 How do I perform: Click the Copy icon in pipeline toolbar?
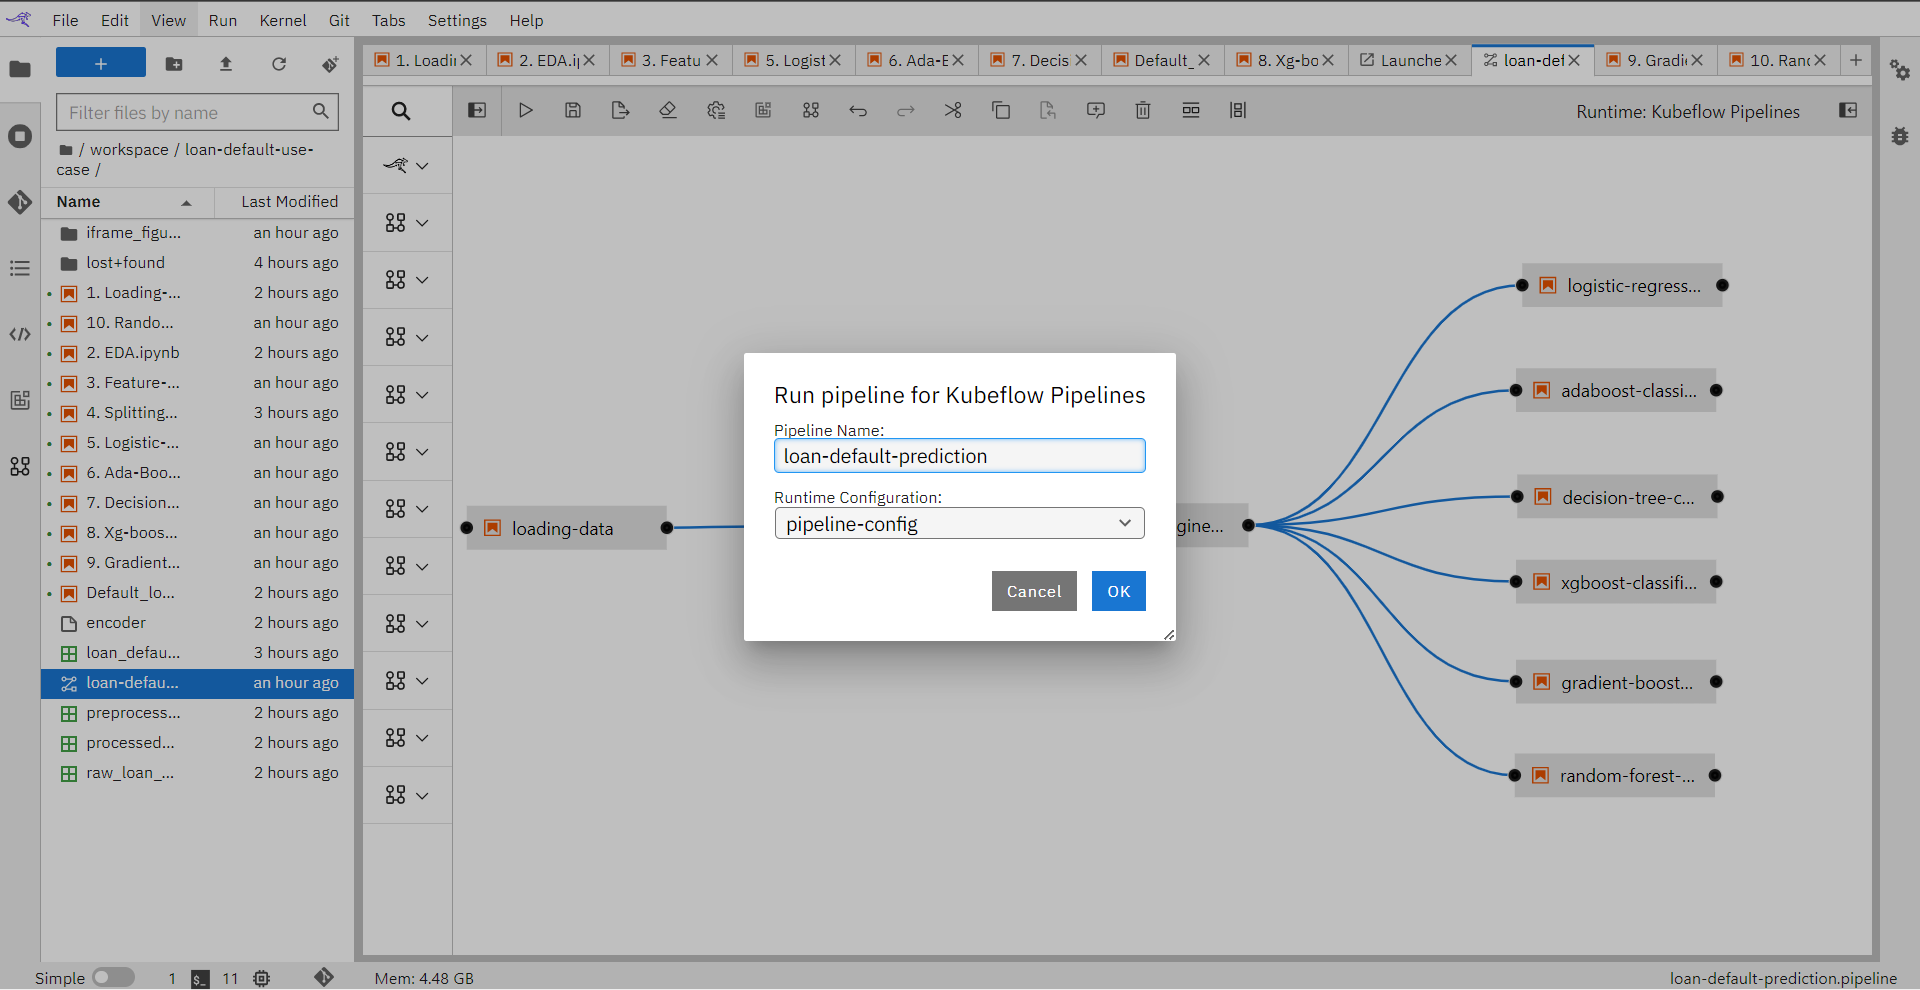(x=1001, y=111)
